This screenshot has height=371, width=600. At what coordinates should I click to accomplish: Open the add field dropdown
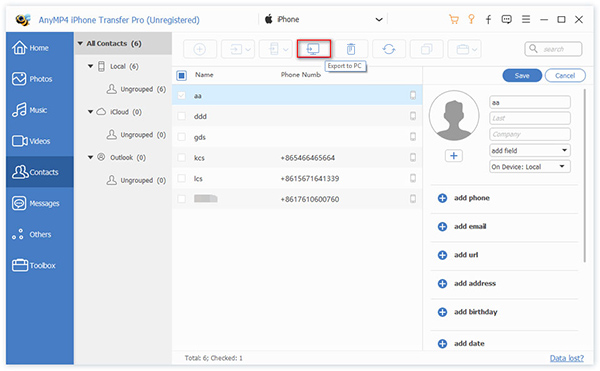530,150
